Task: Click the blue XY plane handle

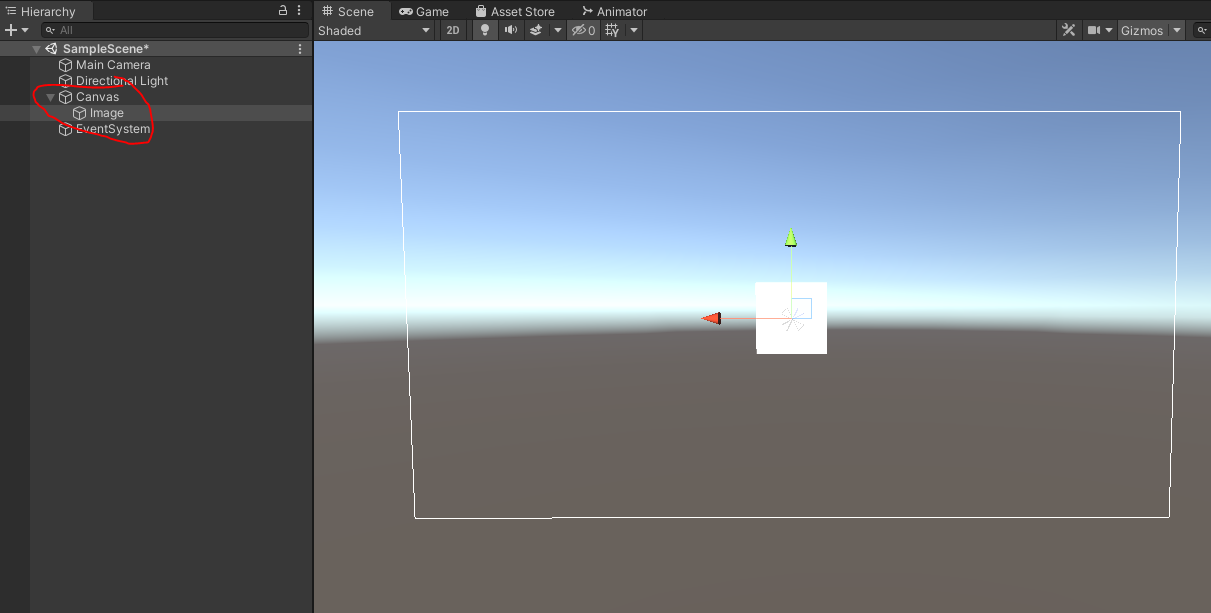Action: [x=802, y=308]
